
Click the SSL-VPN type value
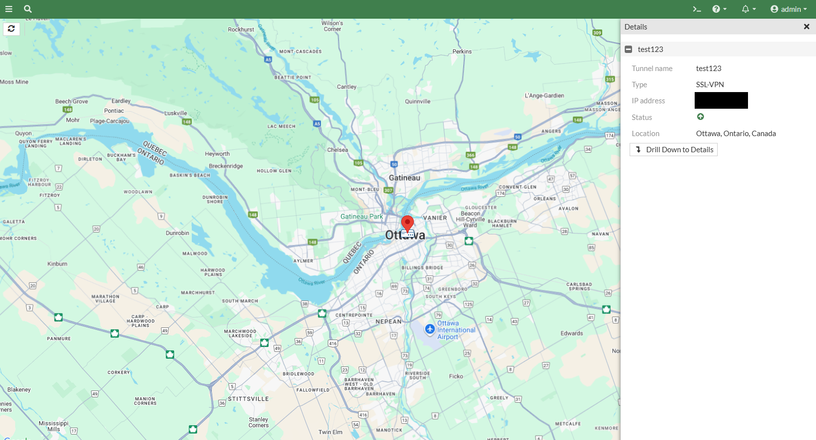pos(710,84)
